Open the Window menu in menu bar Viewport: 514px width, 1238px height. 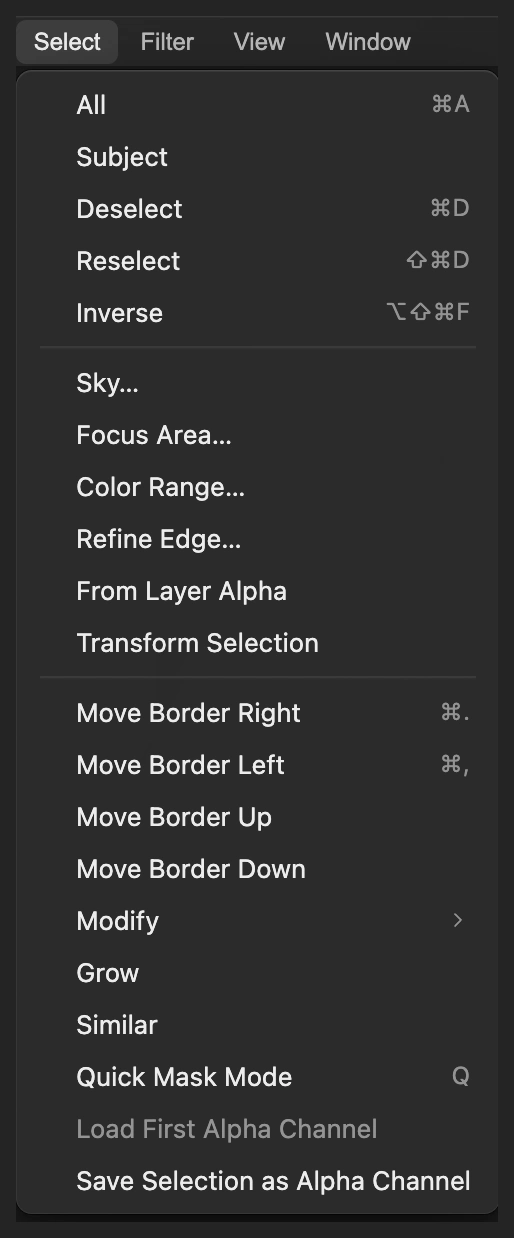coord(368,42)
